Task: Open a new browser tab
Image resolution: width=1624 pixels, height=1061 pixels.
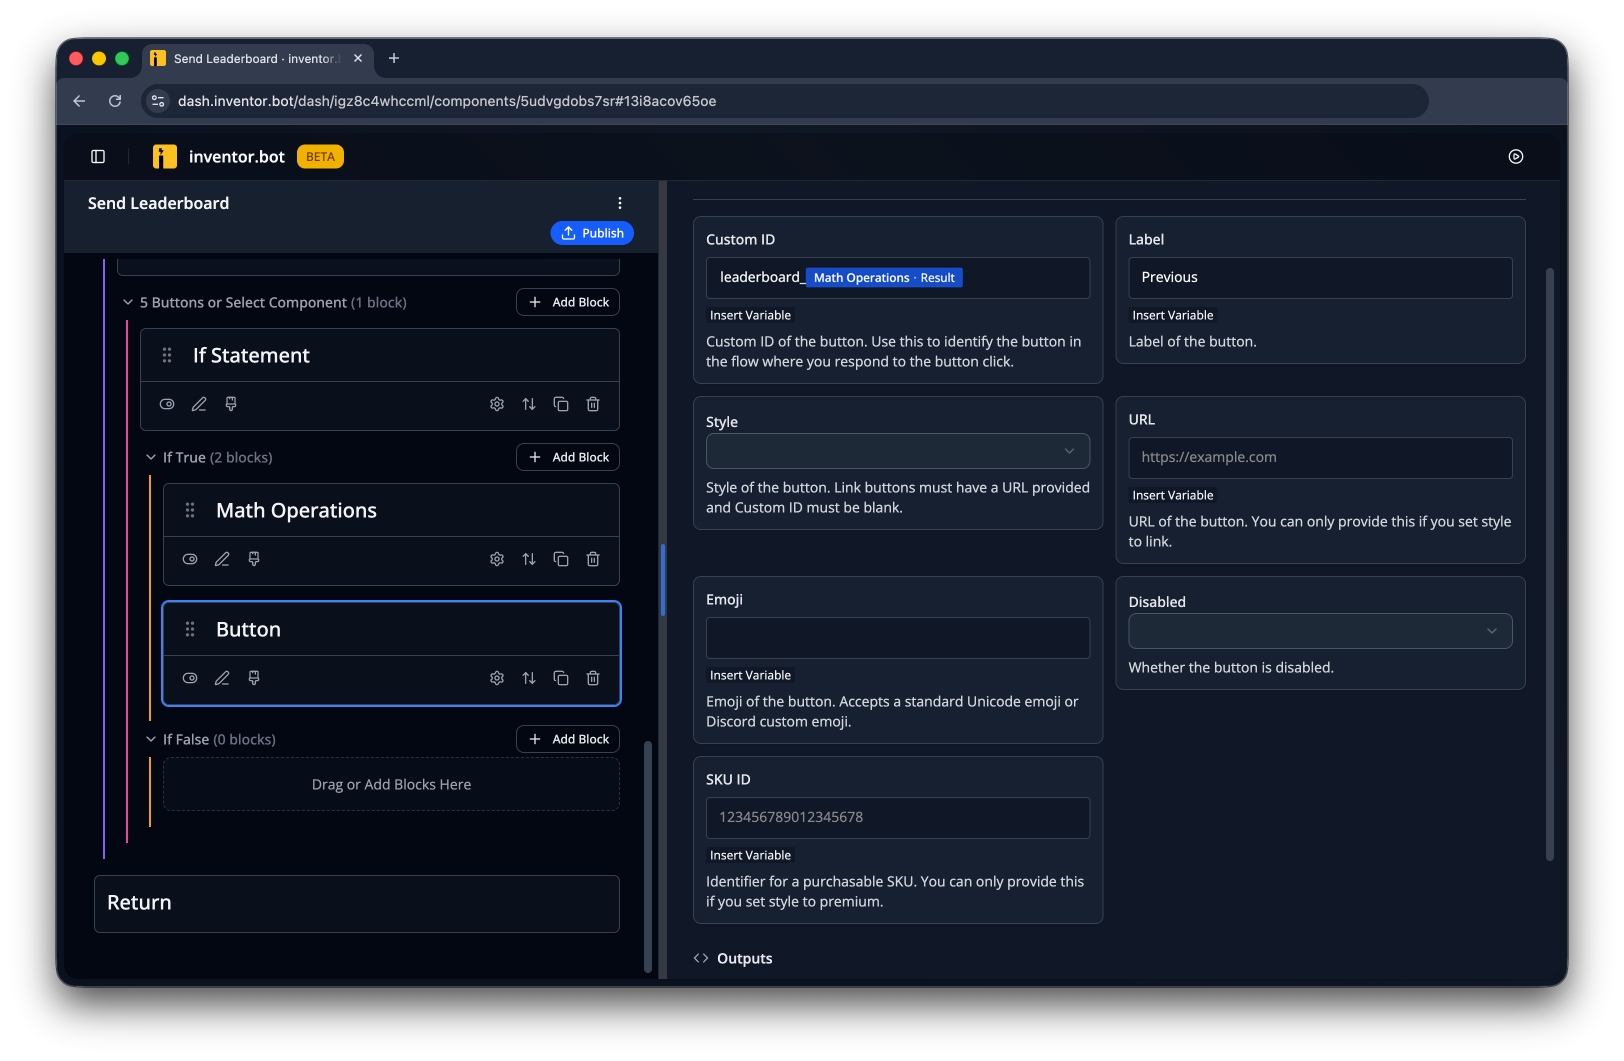Action: coord(394,58)
